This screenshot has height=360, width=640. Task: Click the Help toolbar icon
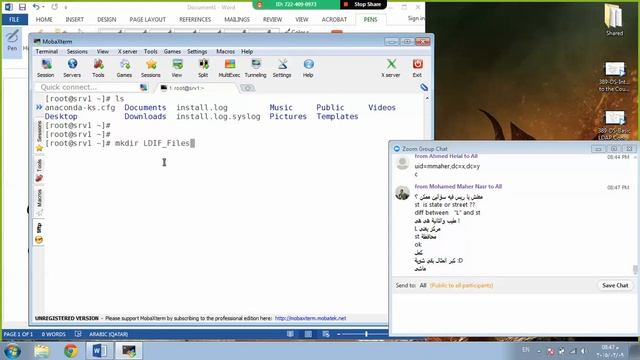click(x=308, y=68)
